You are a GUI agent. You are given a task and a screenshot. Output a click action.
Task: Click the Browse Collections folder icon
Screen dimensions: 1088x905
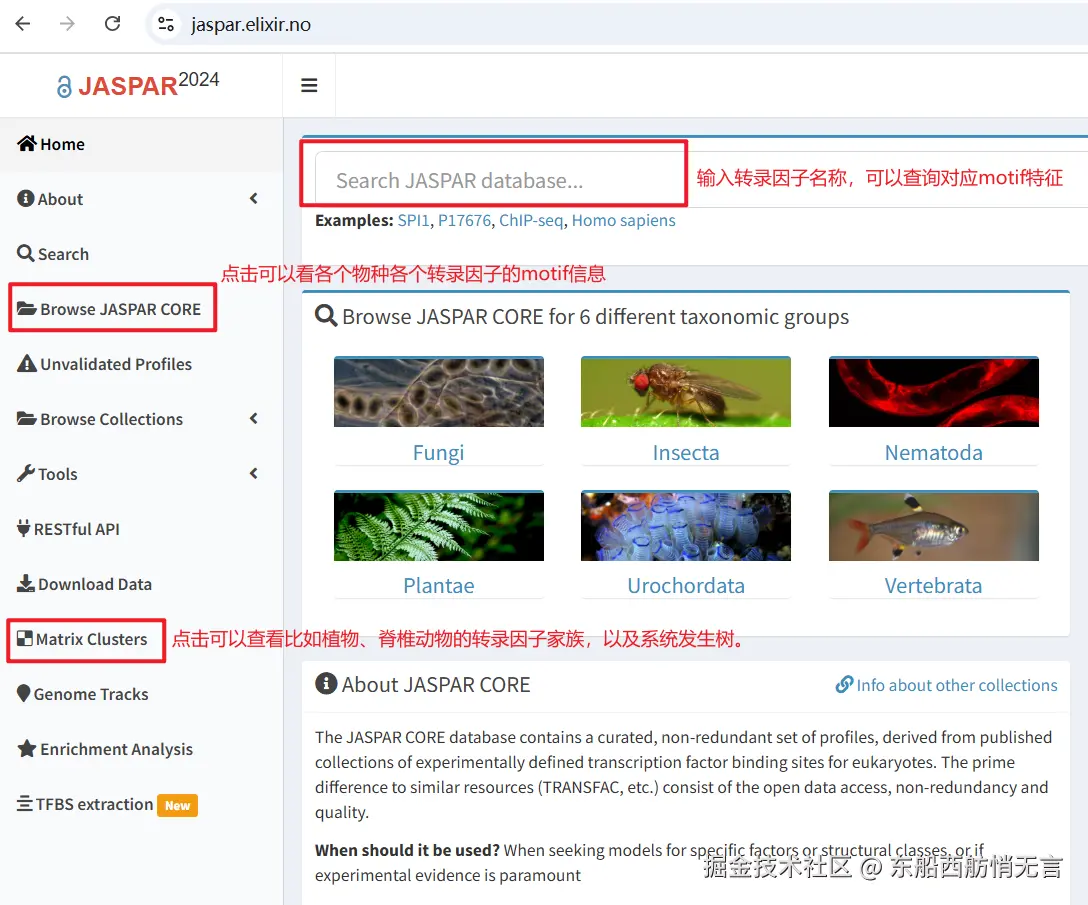point(27,418)
